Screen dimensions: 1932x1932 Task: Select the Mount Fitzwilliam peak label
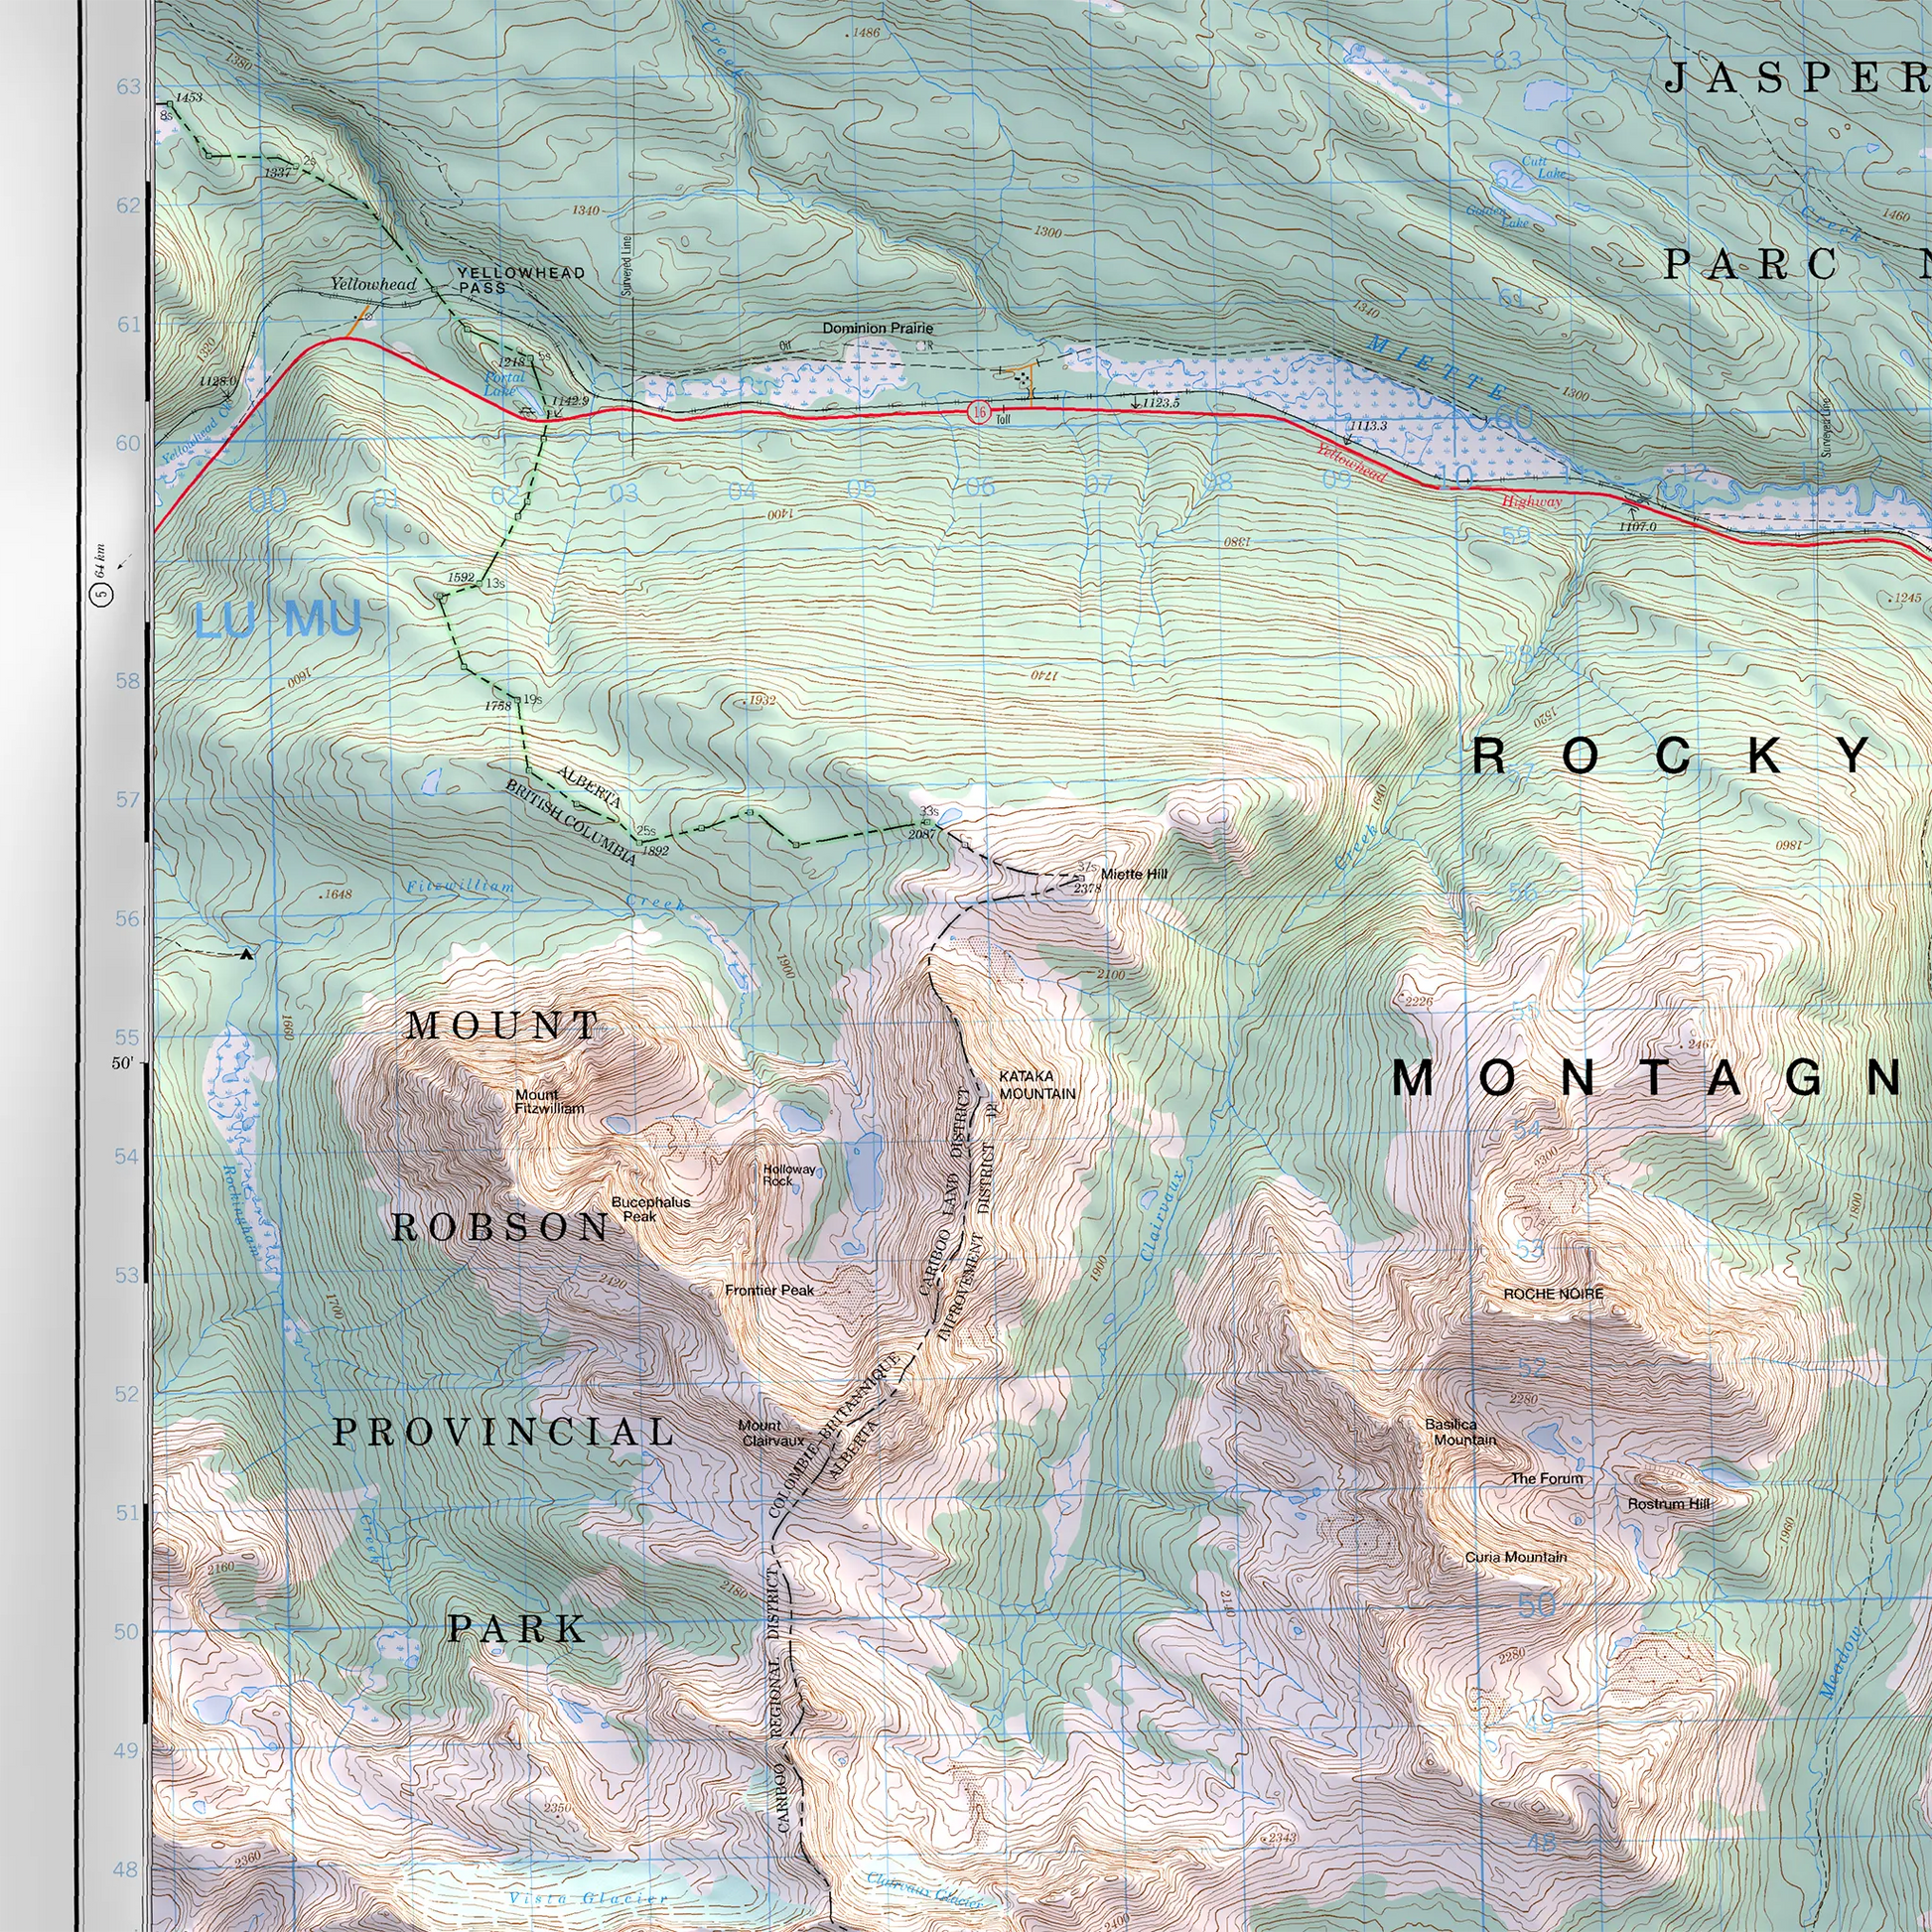[549, 1101]
